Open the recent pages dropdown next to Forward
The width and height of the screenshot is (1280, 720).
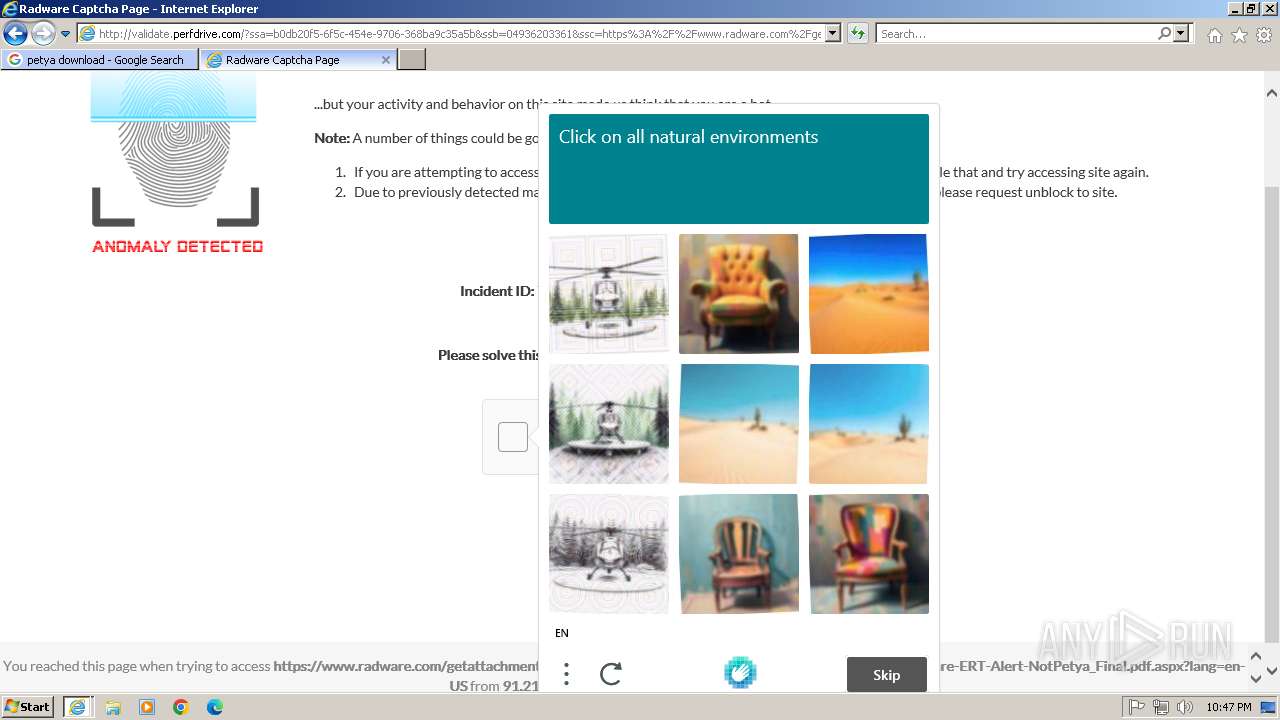tap(65, 34)
